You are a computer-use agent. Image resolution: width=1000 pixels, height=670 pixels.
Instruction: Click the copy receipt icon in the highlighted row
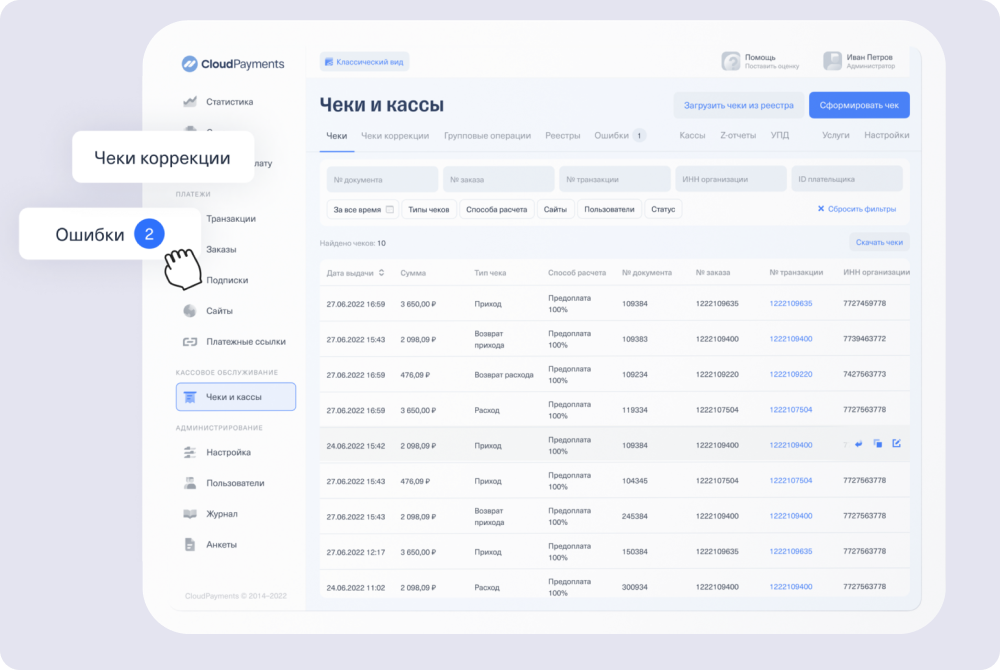[877, 444]
